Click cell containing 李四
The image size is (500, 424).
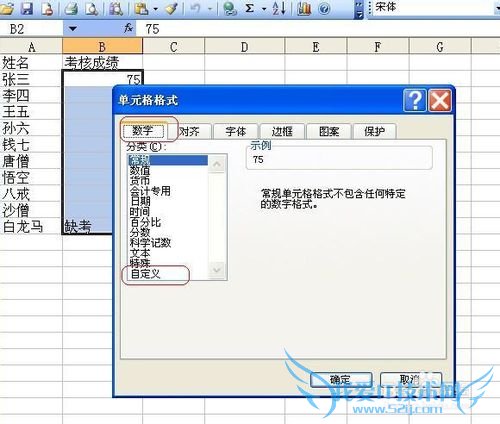[31, 95]
